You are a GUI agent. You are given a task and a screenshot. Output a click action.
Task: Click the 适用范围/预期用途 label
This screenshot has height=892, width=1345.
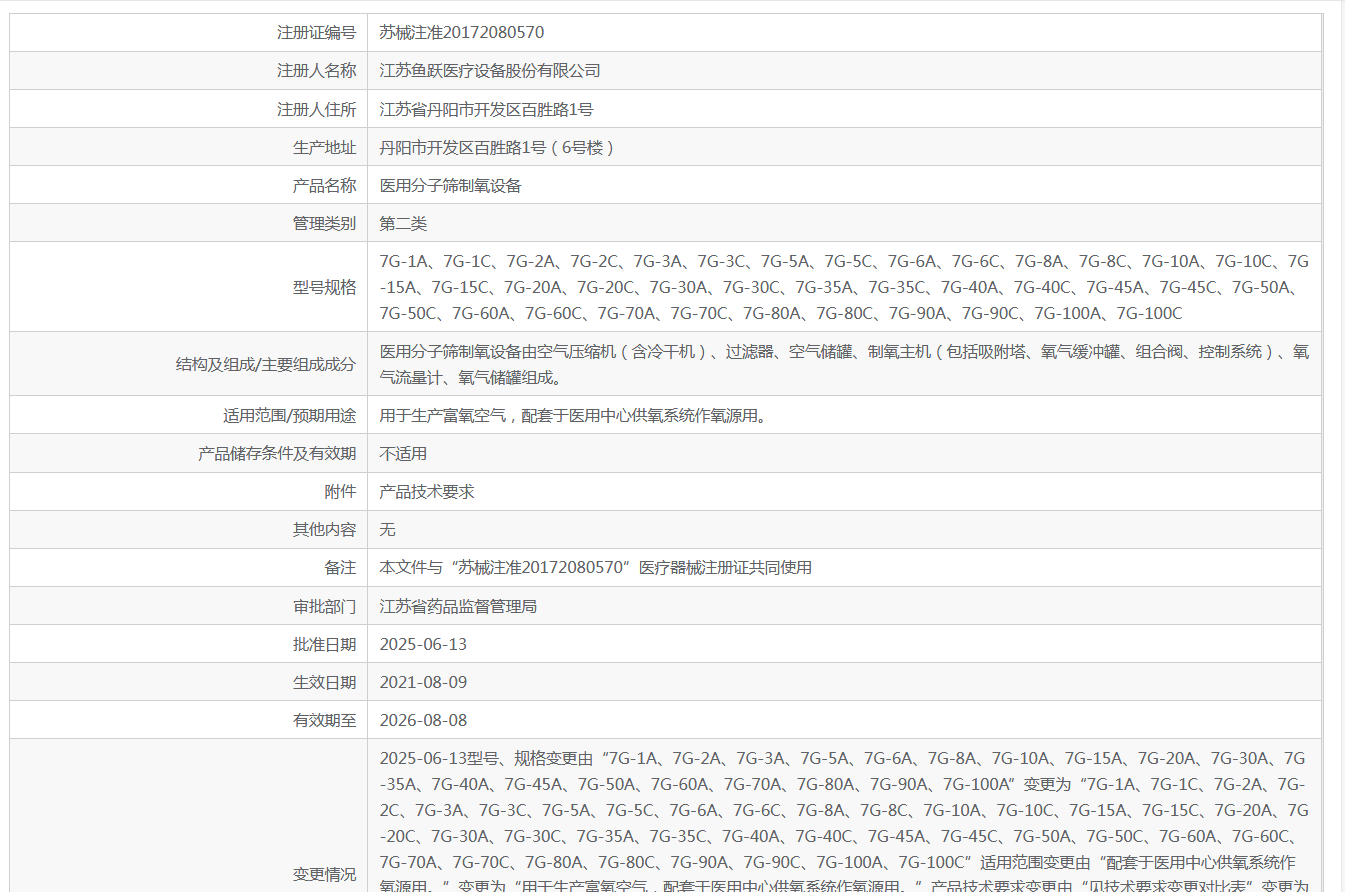click(x=289, y=415)
